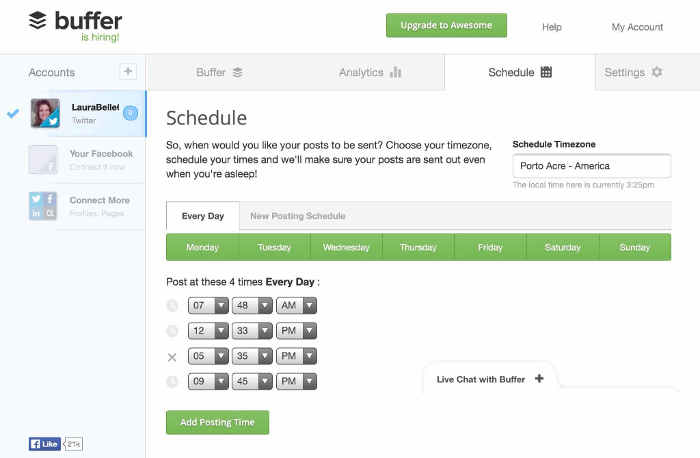Switch to the Analytics tab
Screen dimensions: 700x458
(370, 72)
